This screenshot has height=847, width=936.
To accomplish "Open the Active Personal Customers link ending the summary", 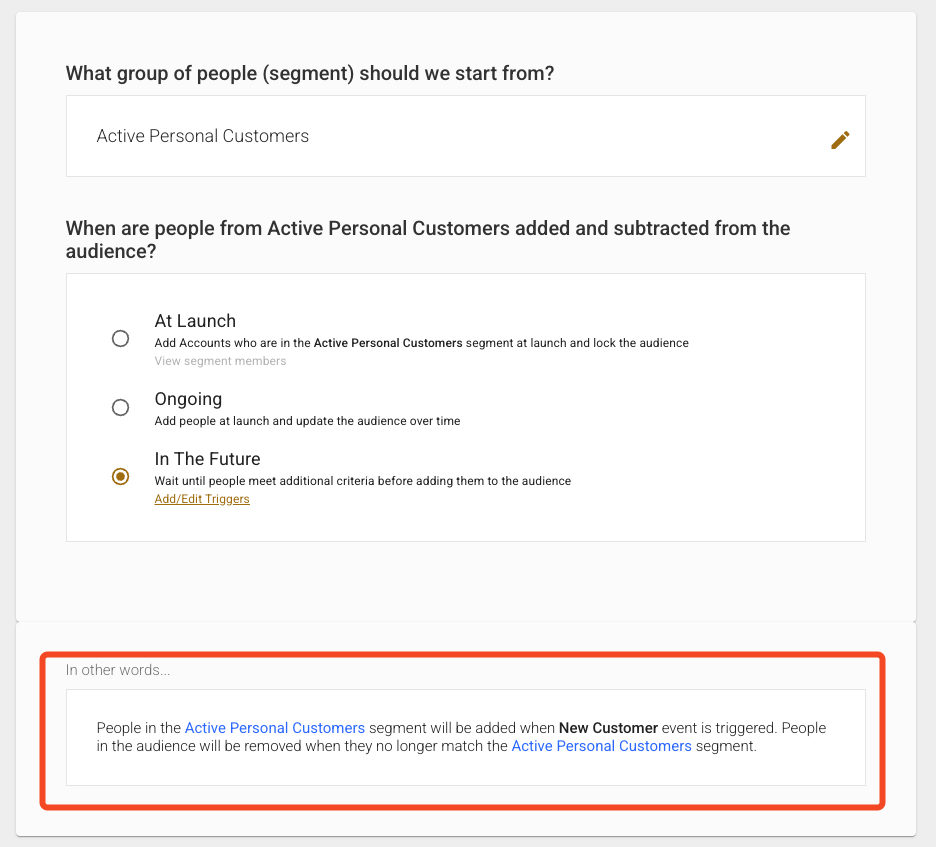I will point(601,746).
